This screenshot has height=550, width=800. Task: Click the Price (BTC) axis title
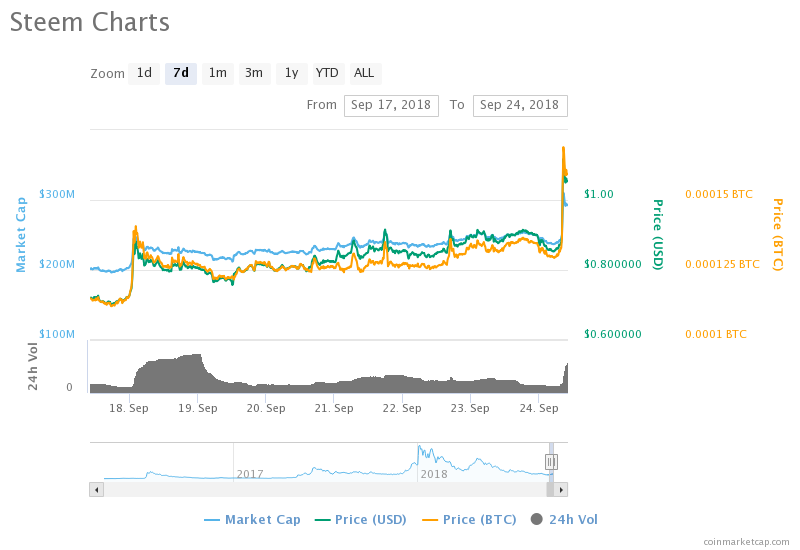[778, 235]
